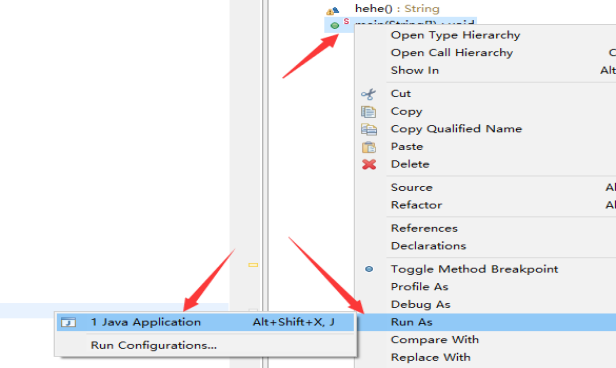Open Run Configurations...

coord(154,345)
